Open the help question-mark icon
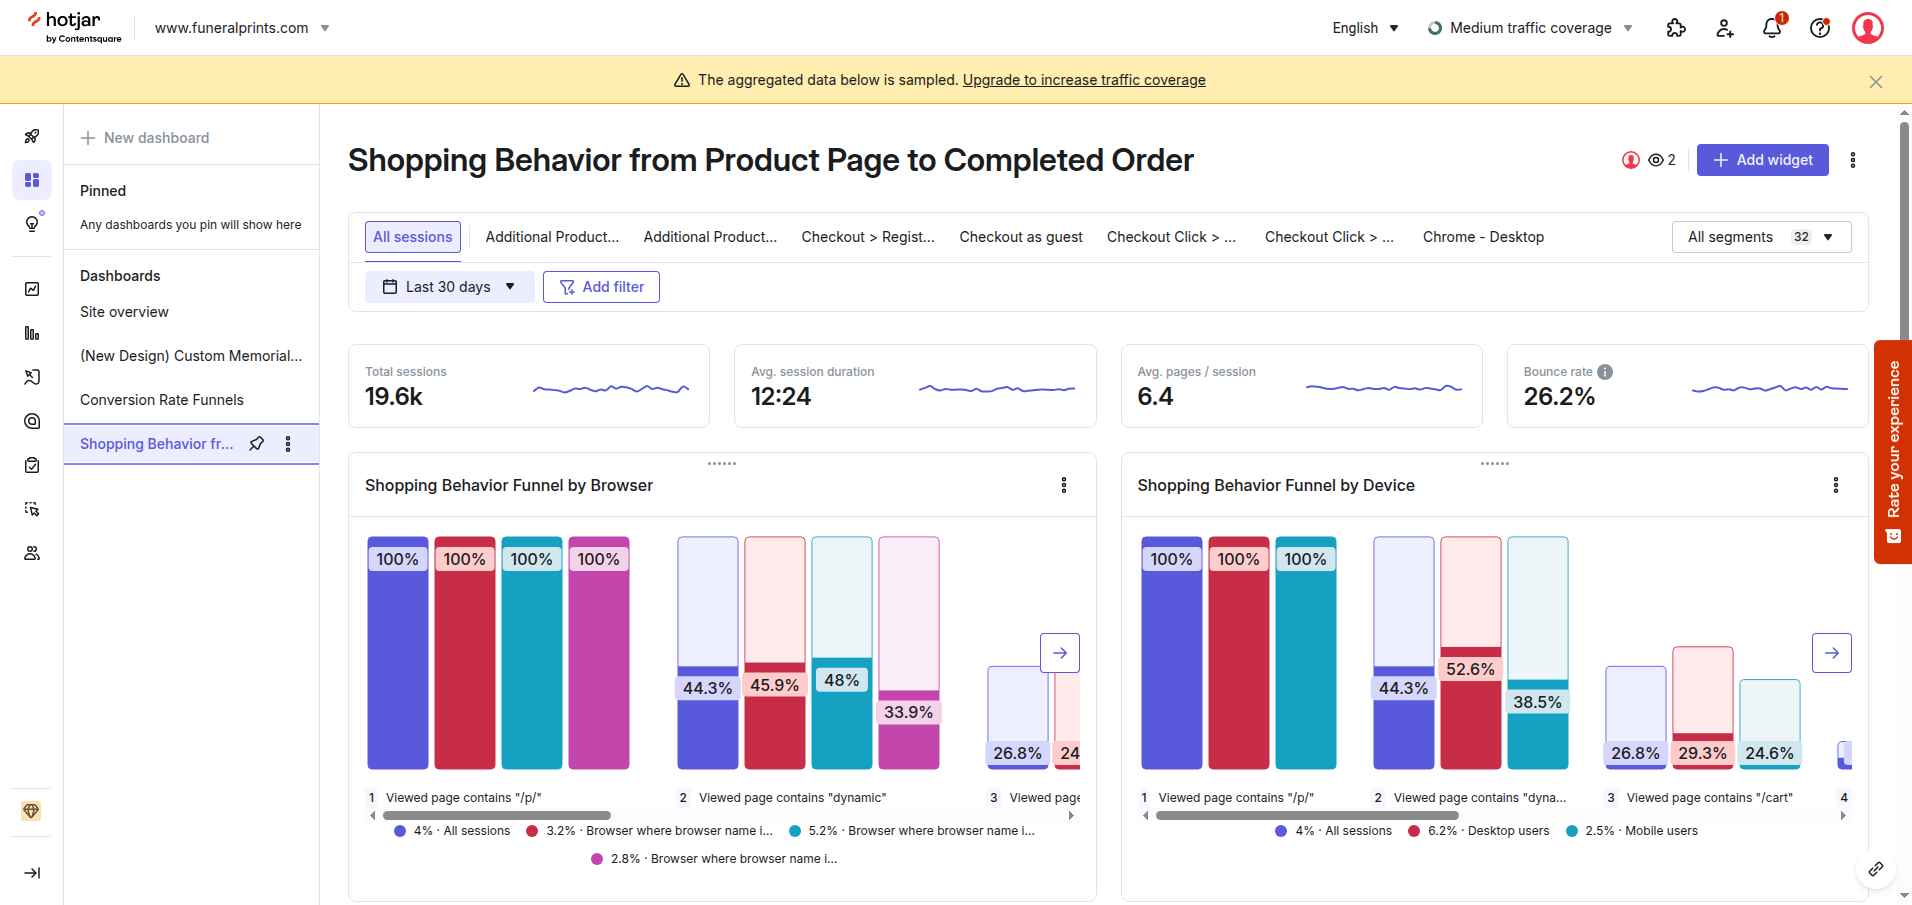Viewport: 1912px width, 905px height. [1819, 28]
